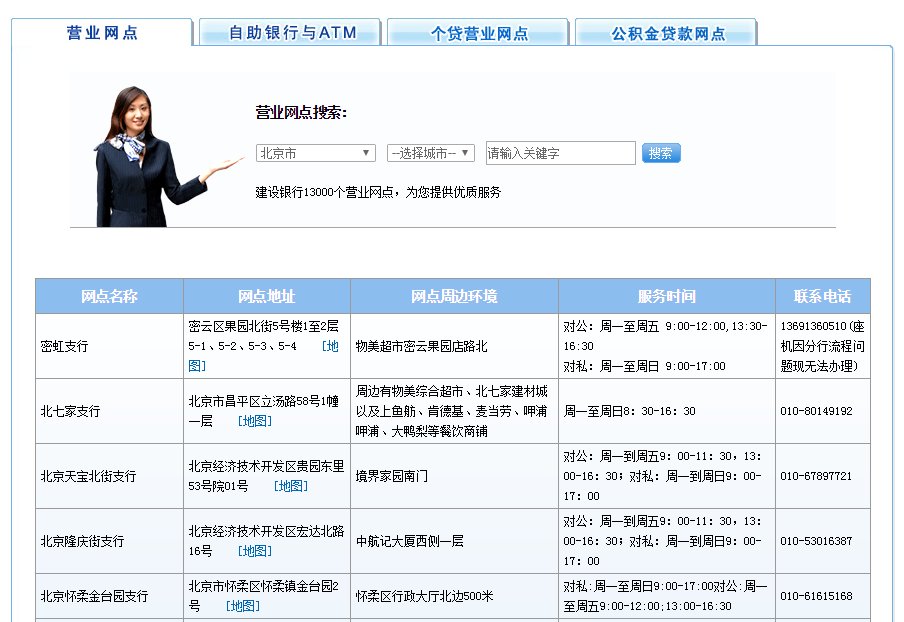Click the 搜索 (Search) button
This screenshot has height=622, width=904.
[660, 152]
